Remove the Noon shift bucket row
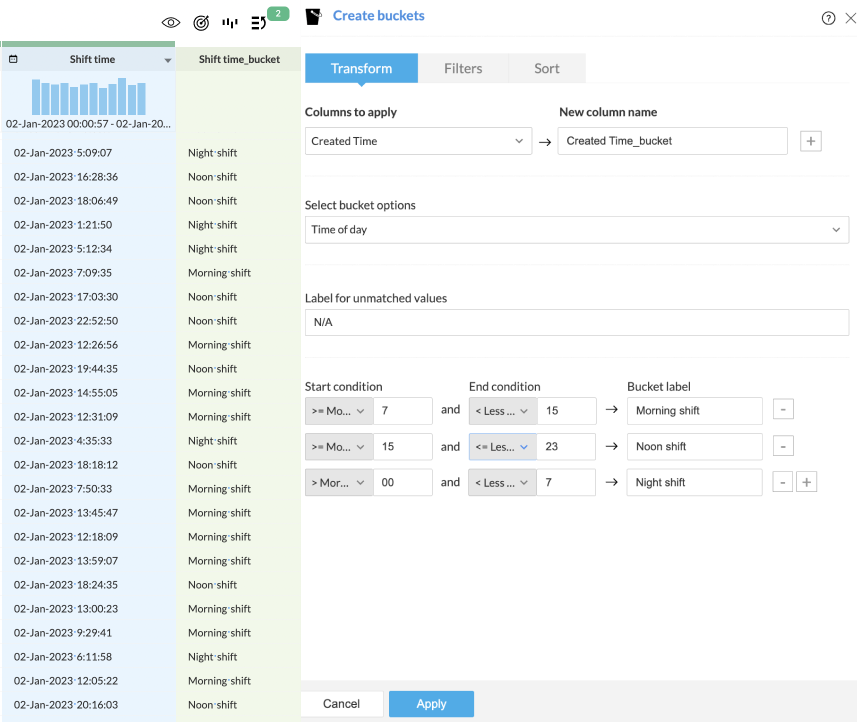Image resolution: width=857 pixels, height=722 pixels. pos(783,447)
